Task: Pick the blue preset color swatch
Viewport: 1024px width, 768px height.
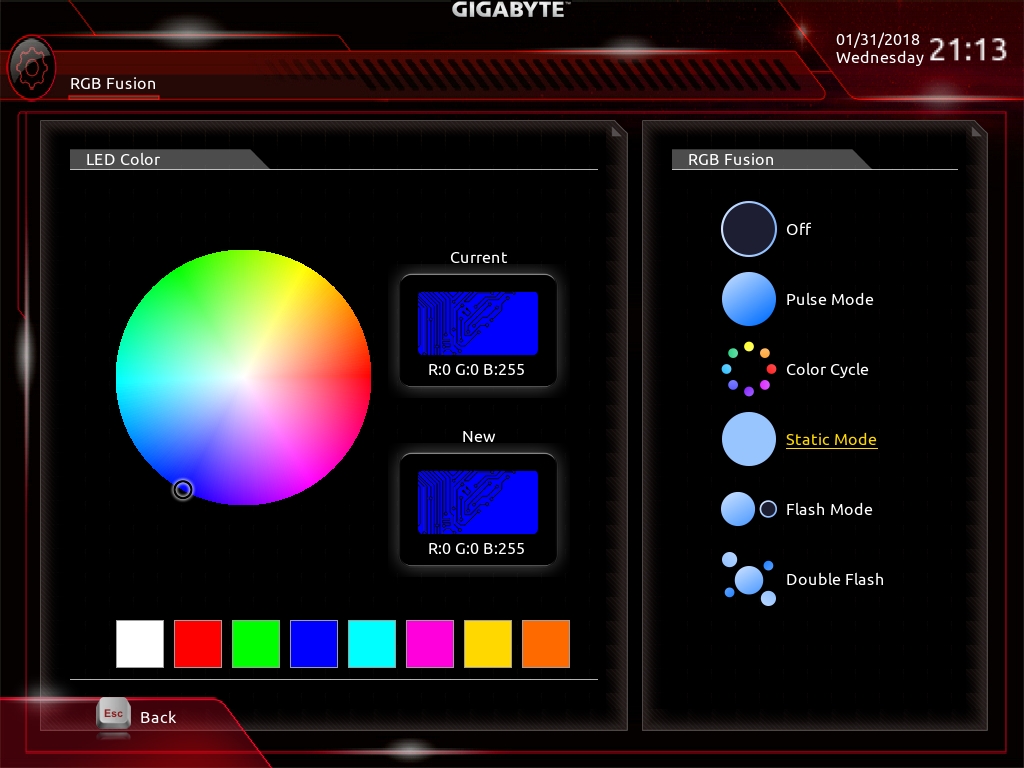Action: [x=314, y=644]
